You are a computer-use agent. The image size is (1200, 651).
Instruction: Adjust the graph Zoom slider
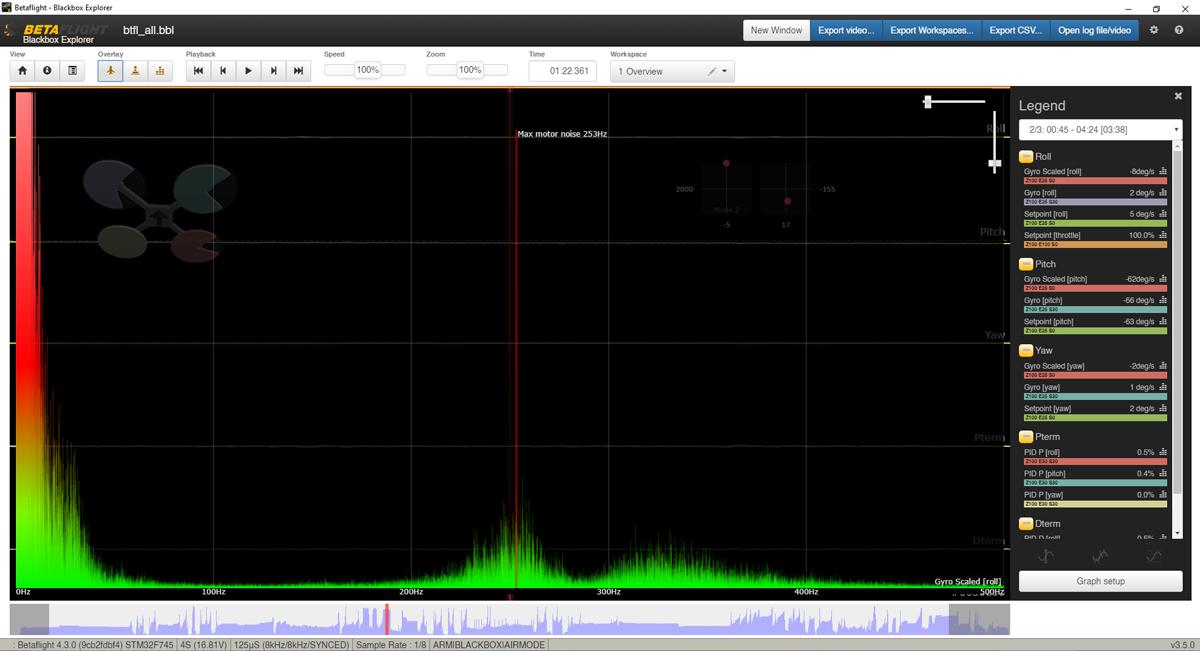point(467,70)
